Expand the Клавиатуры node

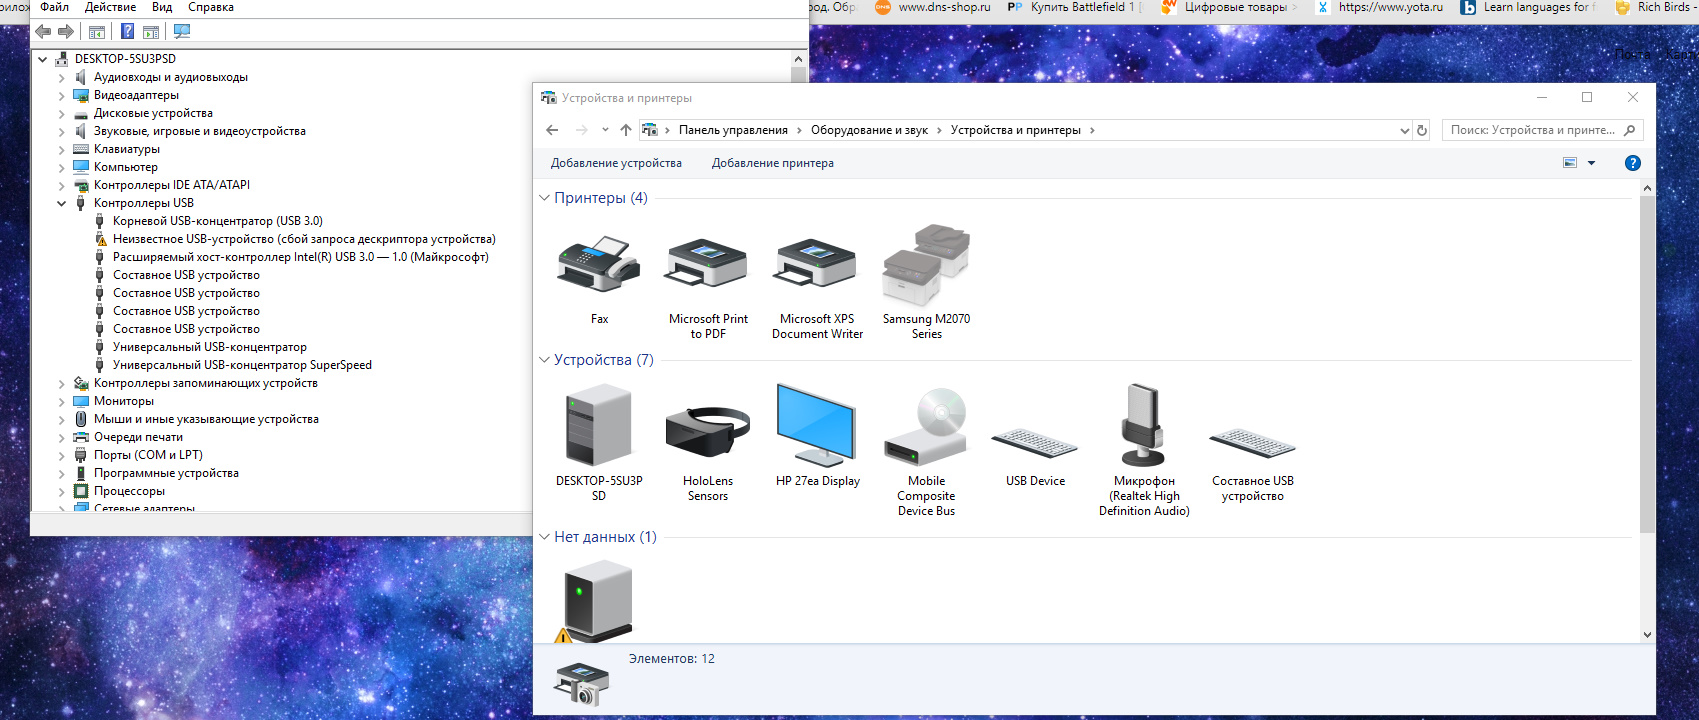pos(61,149)
